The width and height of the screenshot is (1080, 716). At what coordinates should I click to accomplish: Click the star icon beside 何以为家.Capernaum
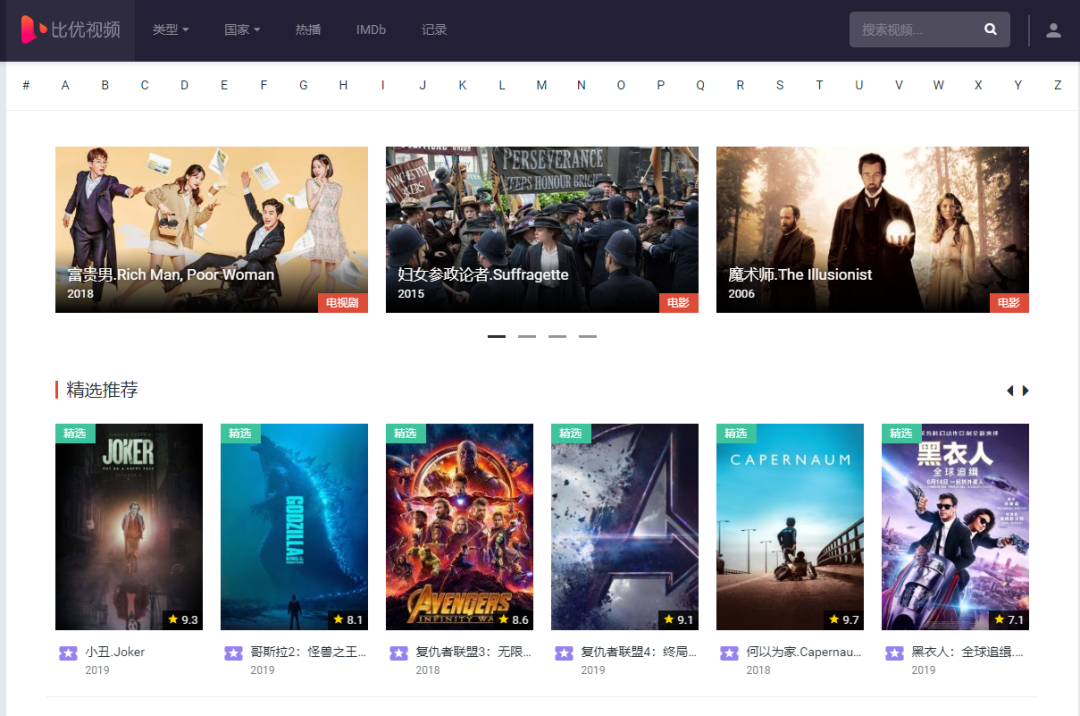(x=729, y=653)
